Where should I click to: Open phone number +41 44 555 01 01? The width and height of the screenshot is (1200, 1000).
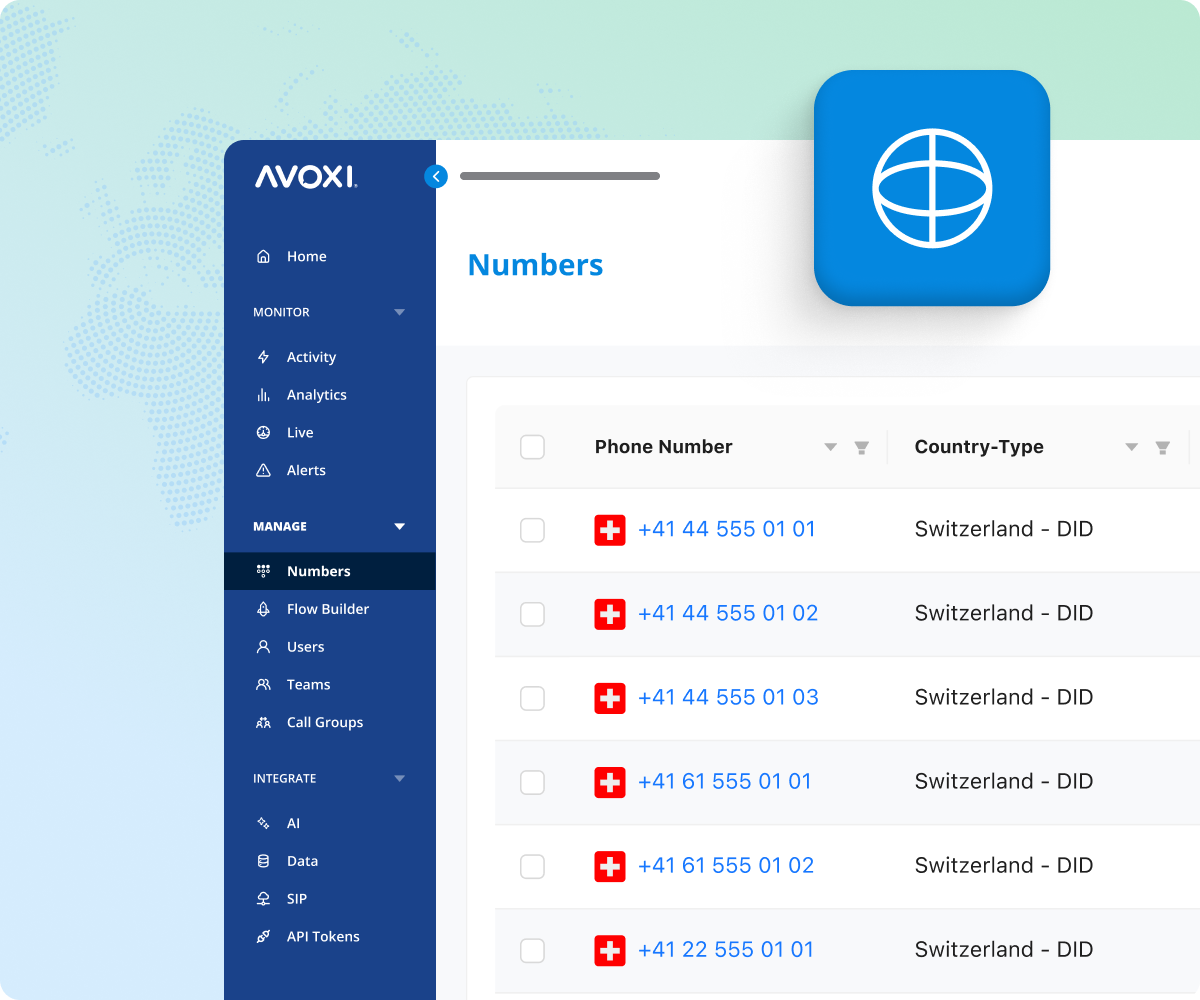click(727, 529)
